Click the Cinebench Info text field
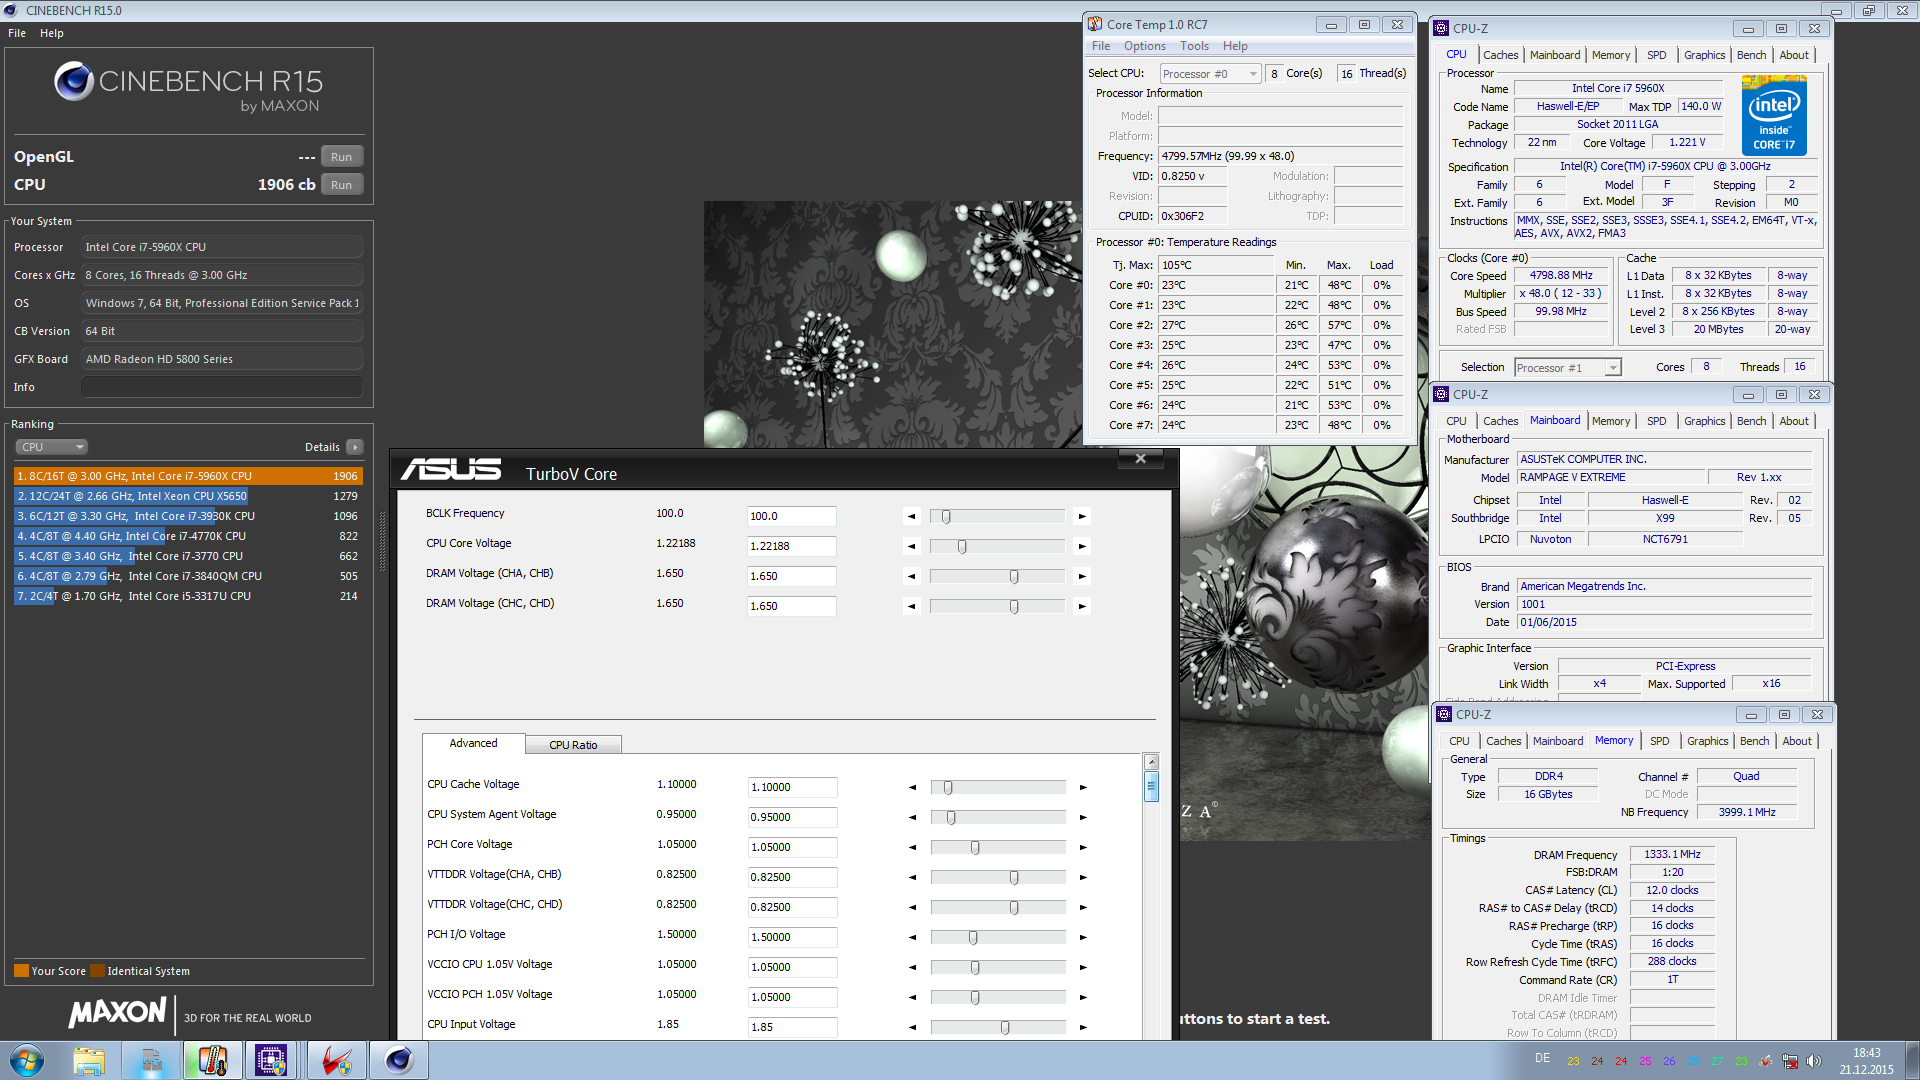Viewport: 1920px width, 1080px height. (x=221, y=387)
